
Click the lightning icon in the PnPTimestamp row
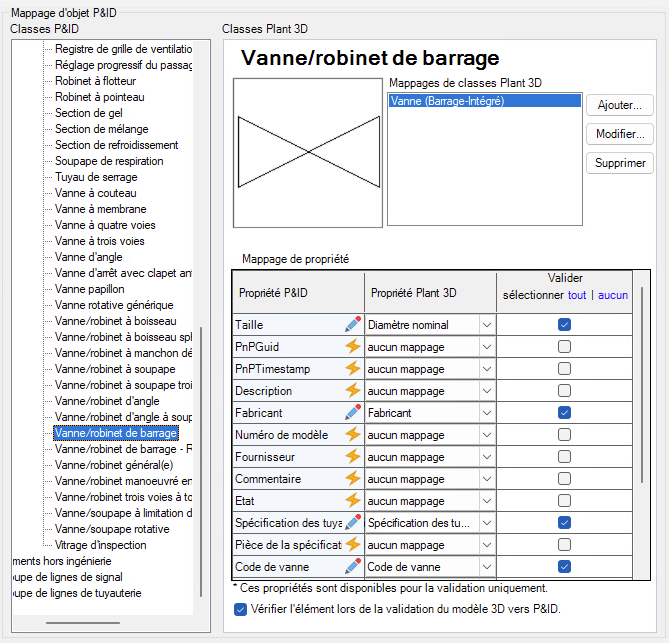pos(353,369)
